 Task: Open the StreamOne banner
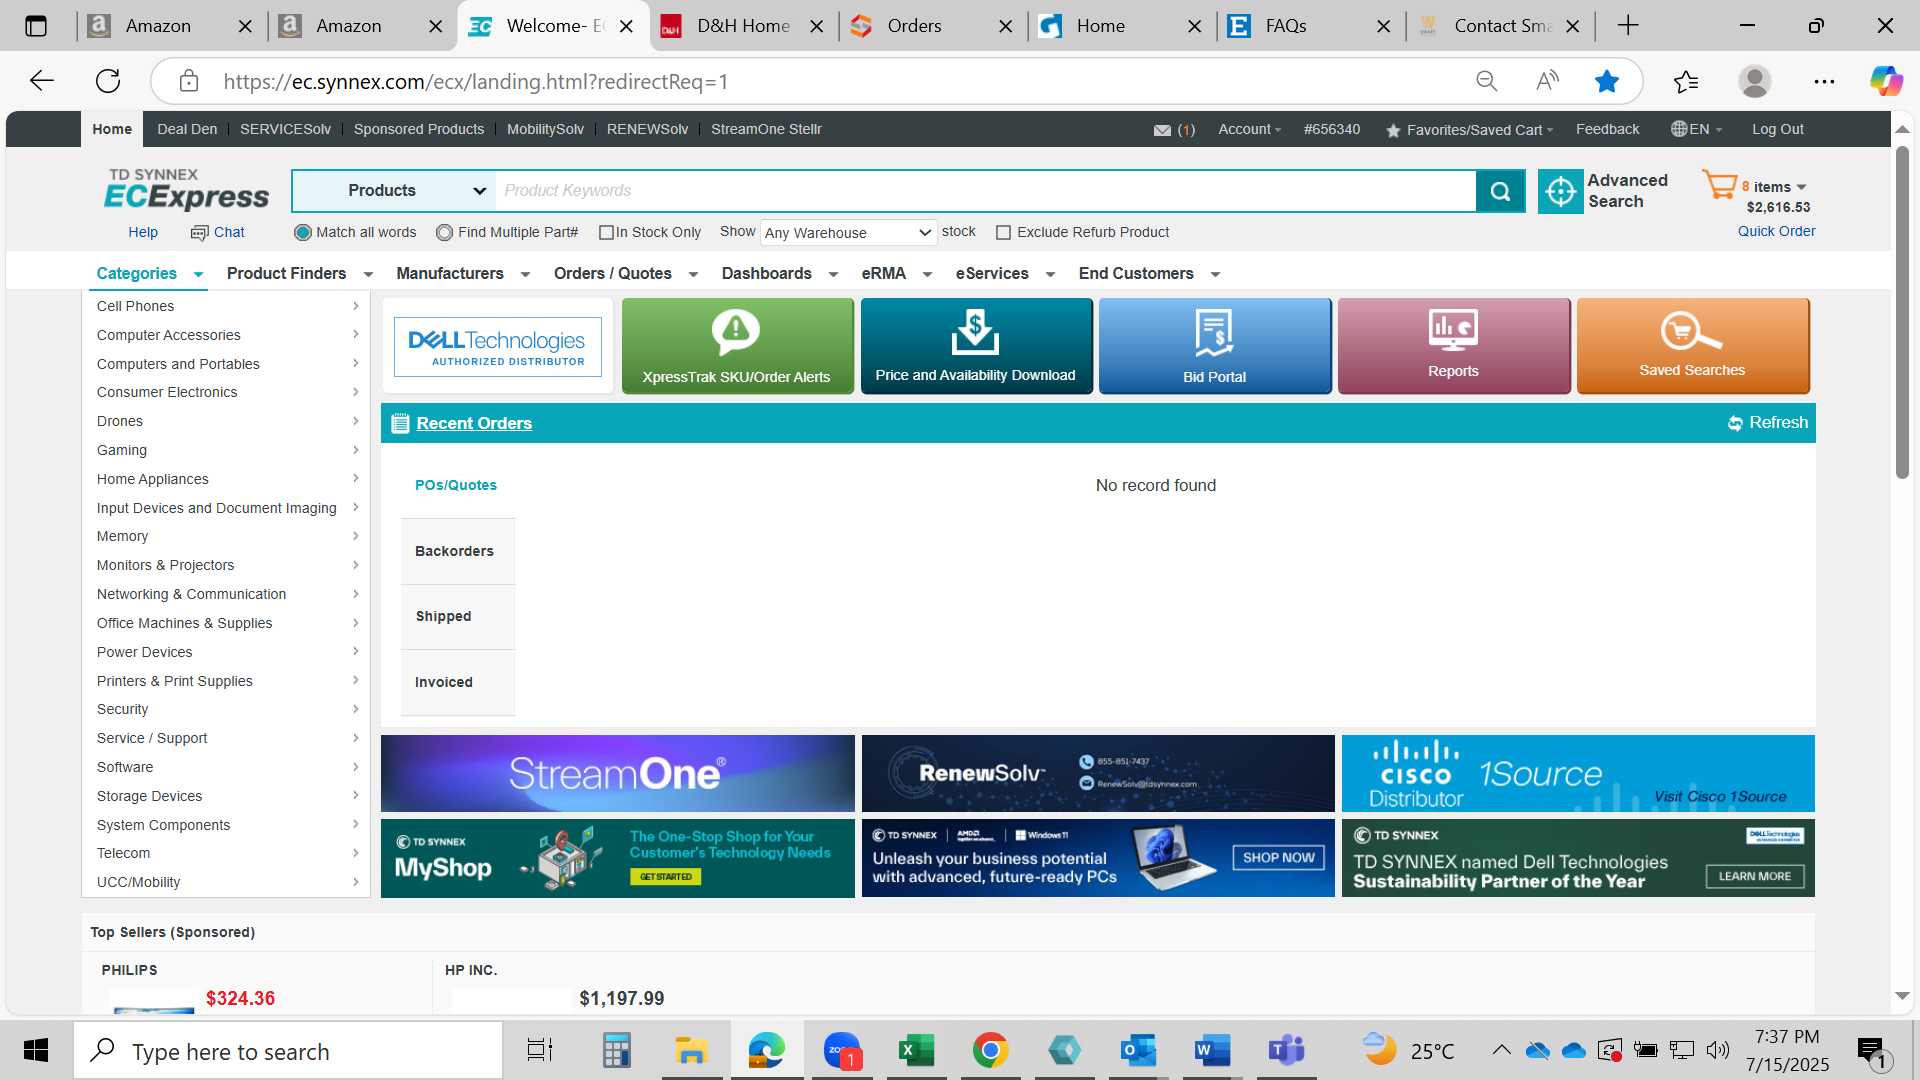(617, 774)
